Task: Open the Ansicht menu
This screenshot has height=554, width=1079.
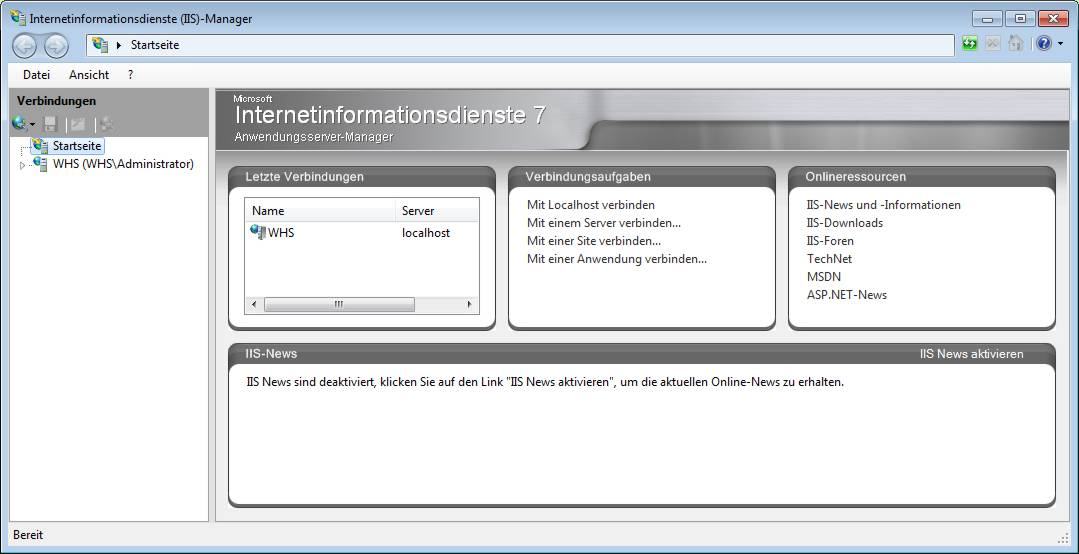Action: pyautogui.click(x=89, y=75)
